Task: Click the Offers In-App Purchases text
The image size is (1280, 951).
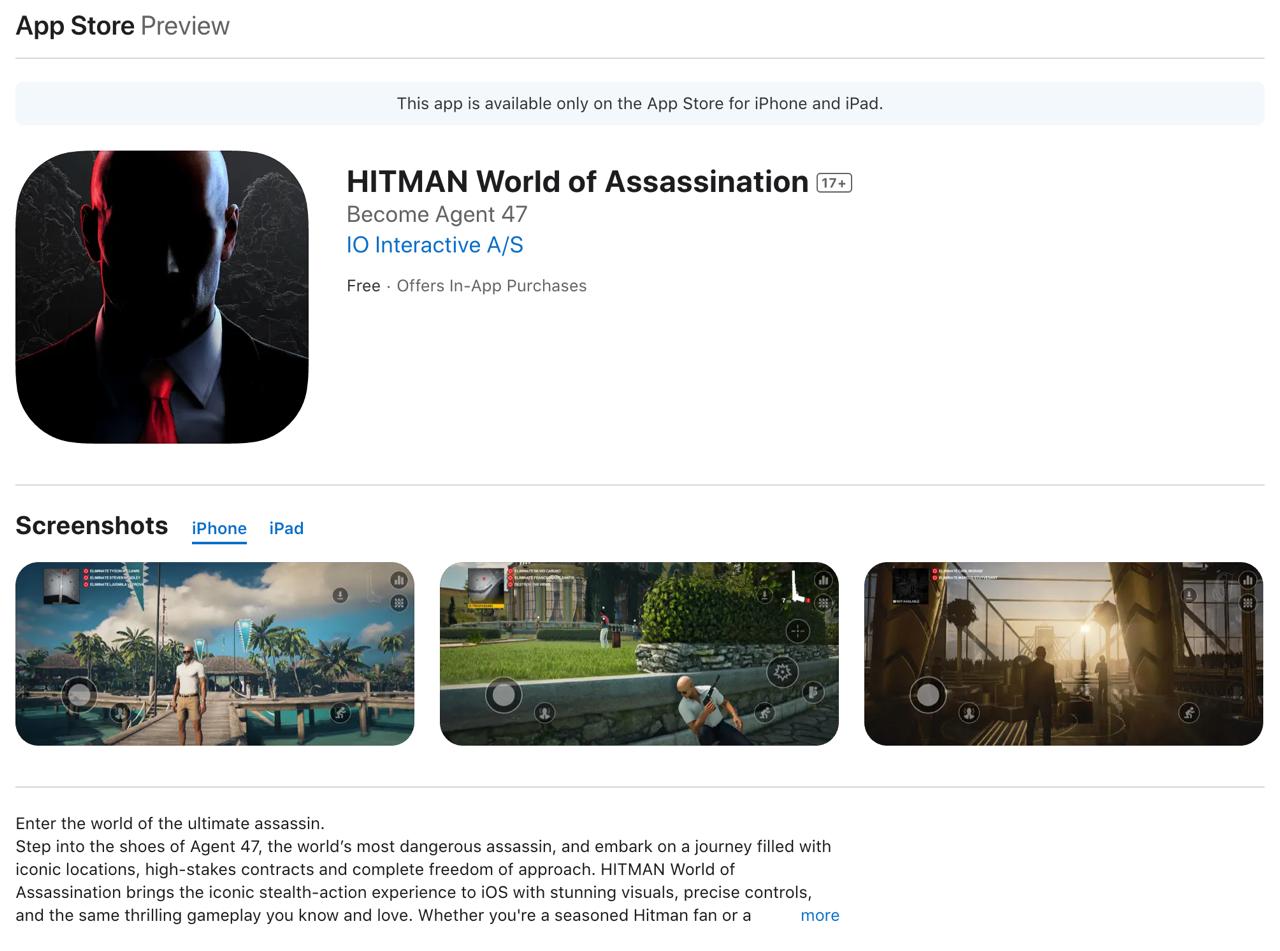Action: pyautogui.click(x=492, y=286)
